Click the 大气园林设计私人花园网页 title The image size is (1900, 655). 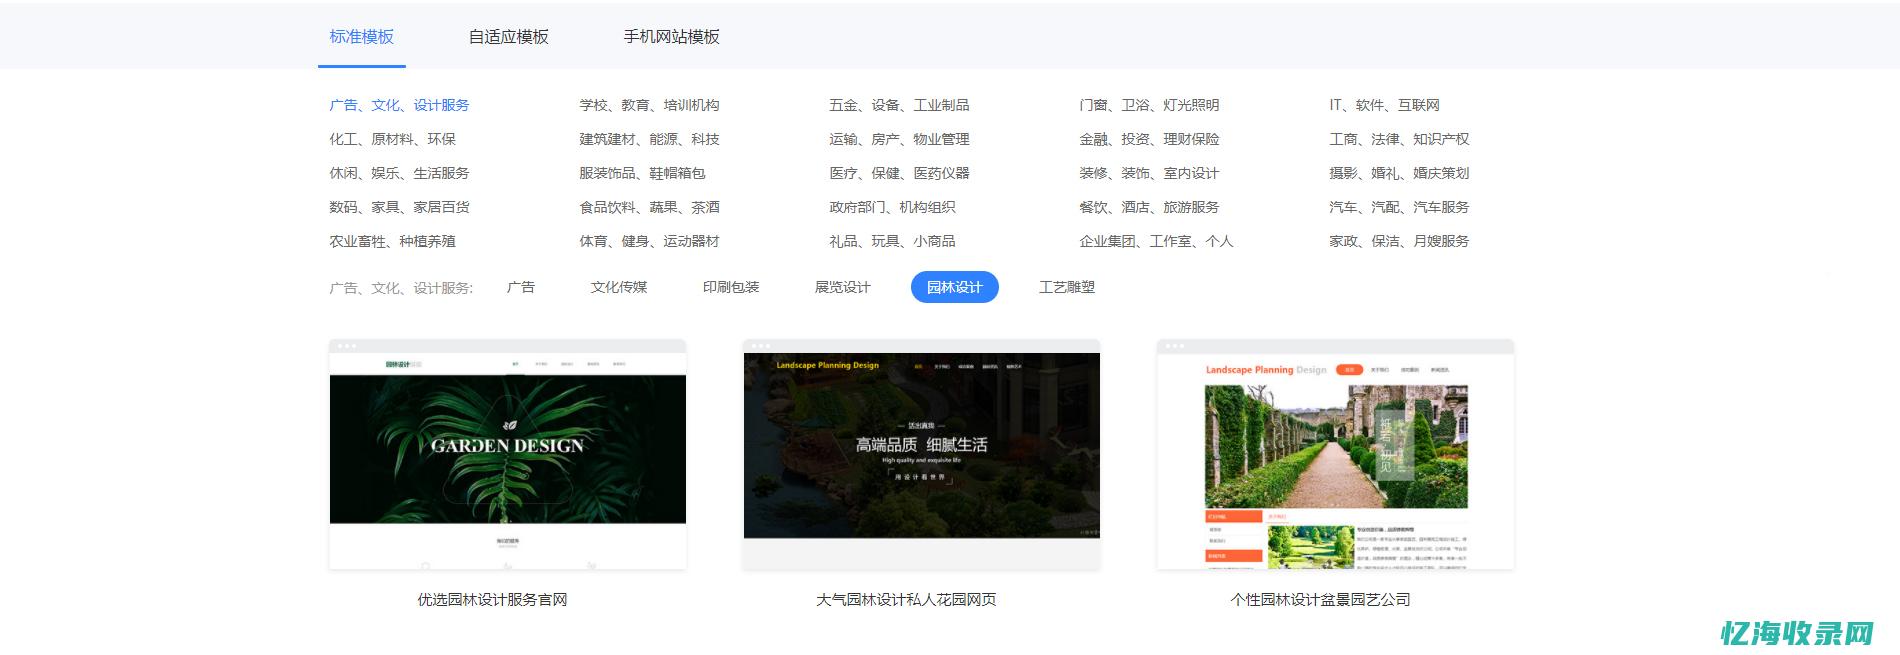tap(906, 600)
